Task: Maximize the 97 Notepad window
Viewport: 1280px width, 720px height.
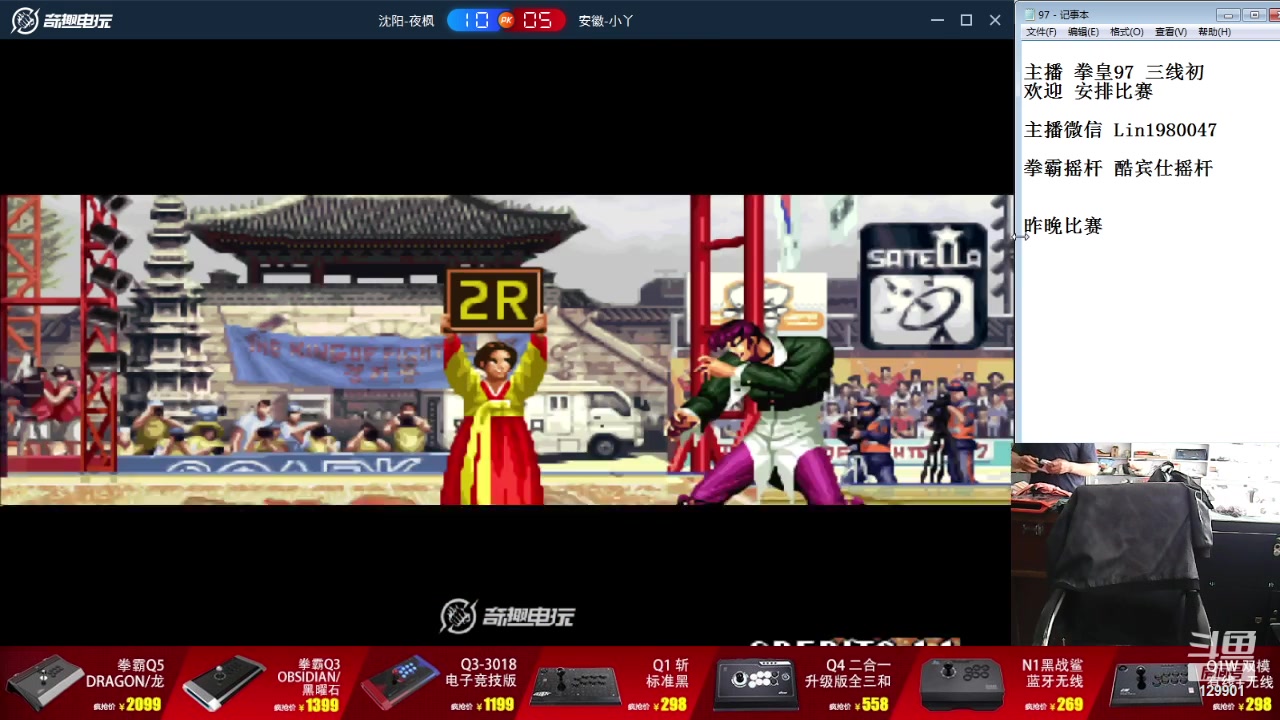Action: coord(1254,15)
